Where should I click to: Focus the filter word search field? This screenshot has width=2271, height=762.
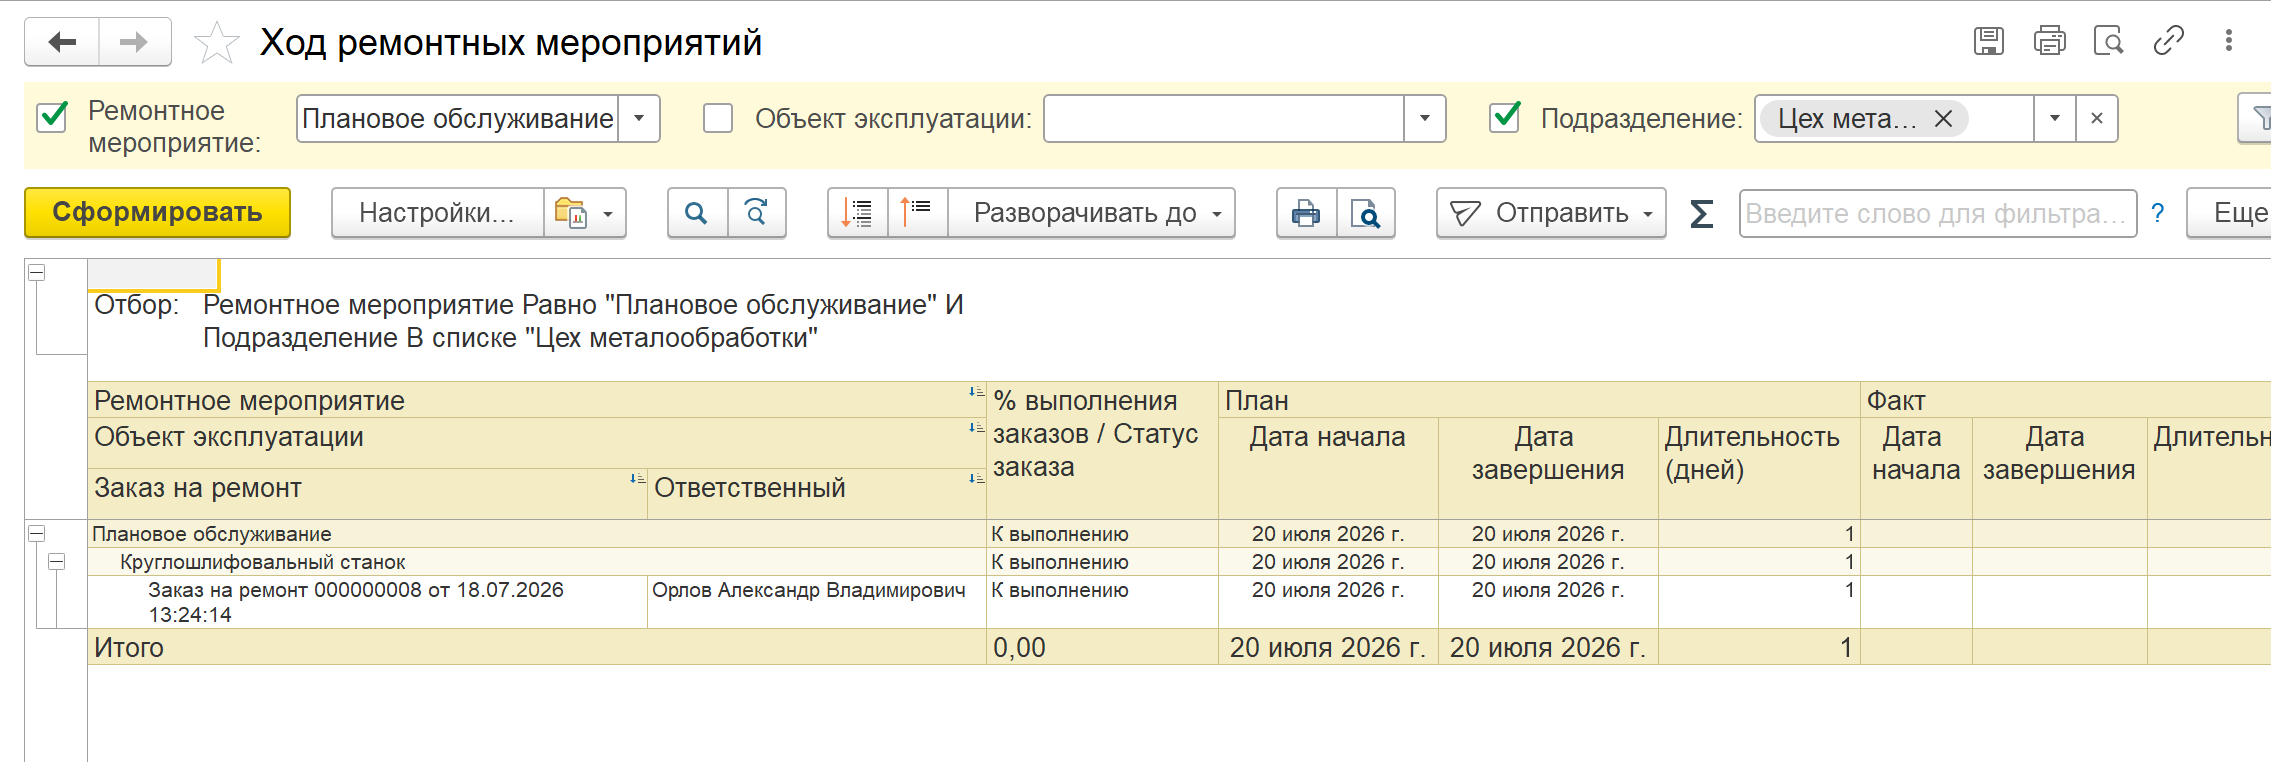[x=1938, y=213]
